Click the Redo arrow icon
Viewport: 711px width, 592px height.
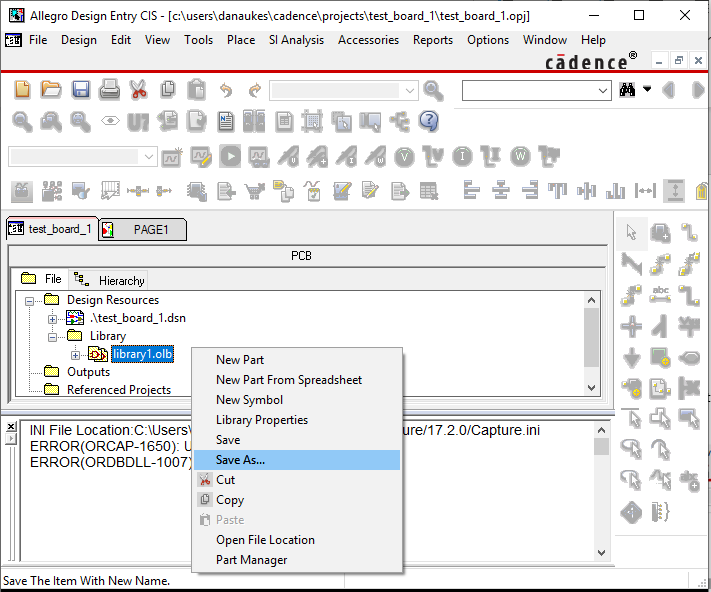(x=255, y=90)
